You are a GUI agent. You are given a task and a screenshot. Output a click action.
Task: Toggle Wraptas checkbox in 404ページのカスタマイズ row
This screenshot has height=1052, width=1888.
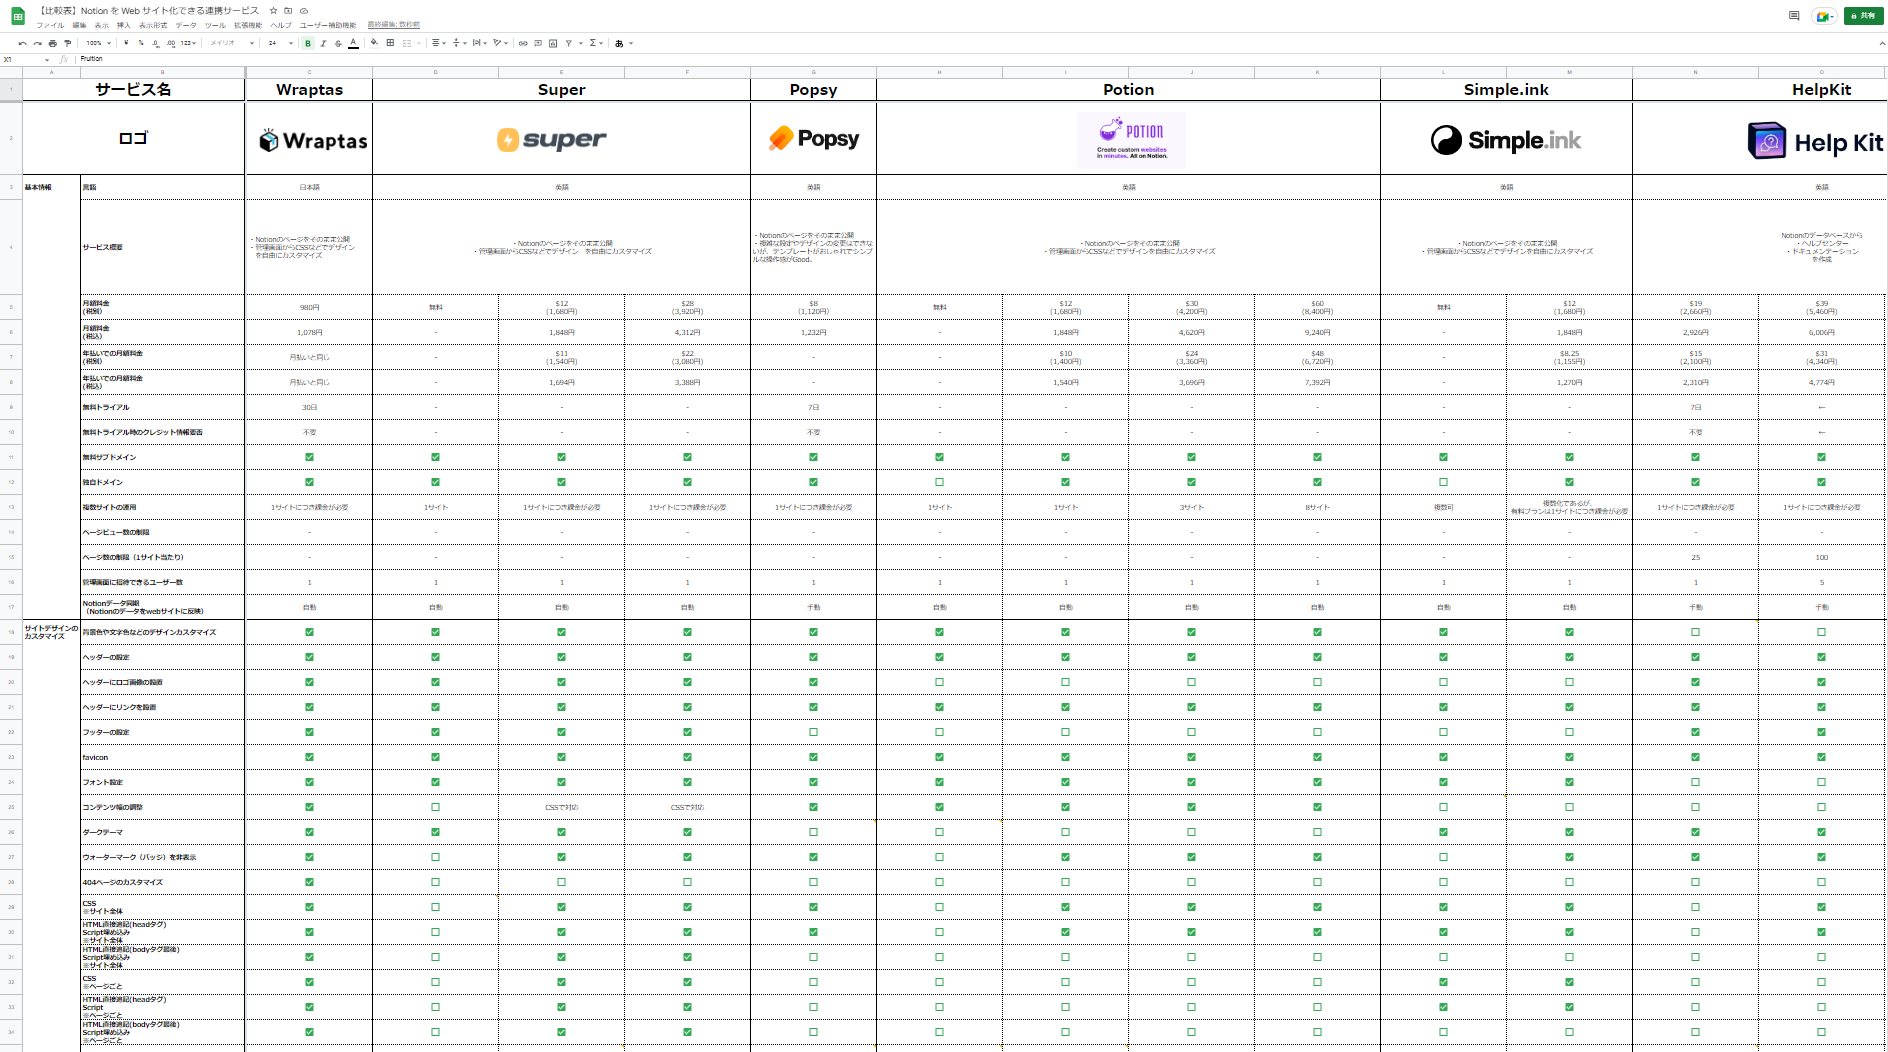pyautogui.click(x=309, y=882)
